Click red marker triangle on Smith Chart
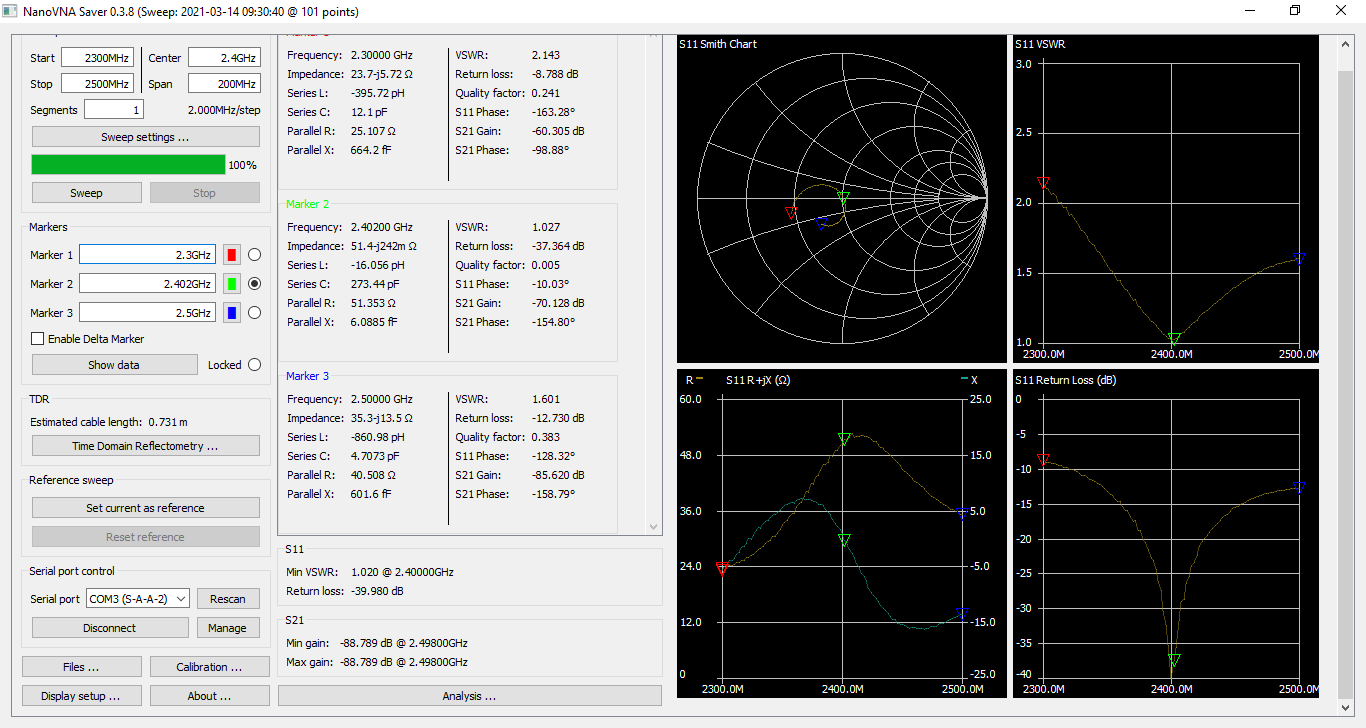Image resolution: width=1366 pixels, height=728 pixels. coord(791,213)
